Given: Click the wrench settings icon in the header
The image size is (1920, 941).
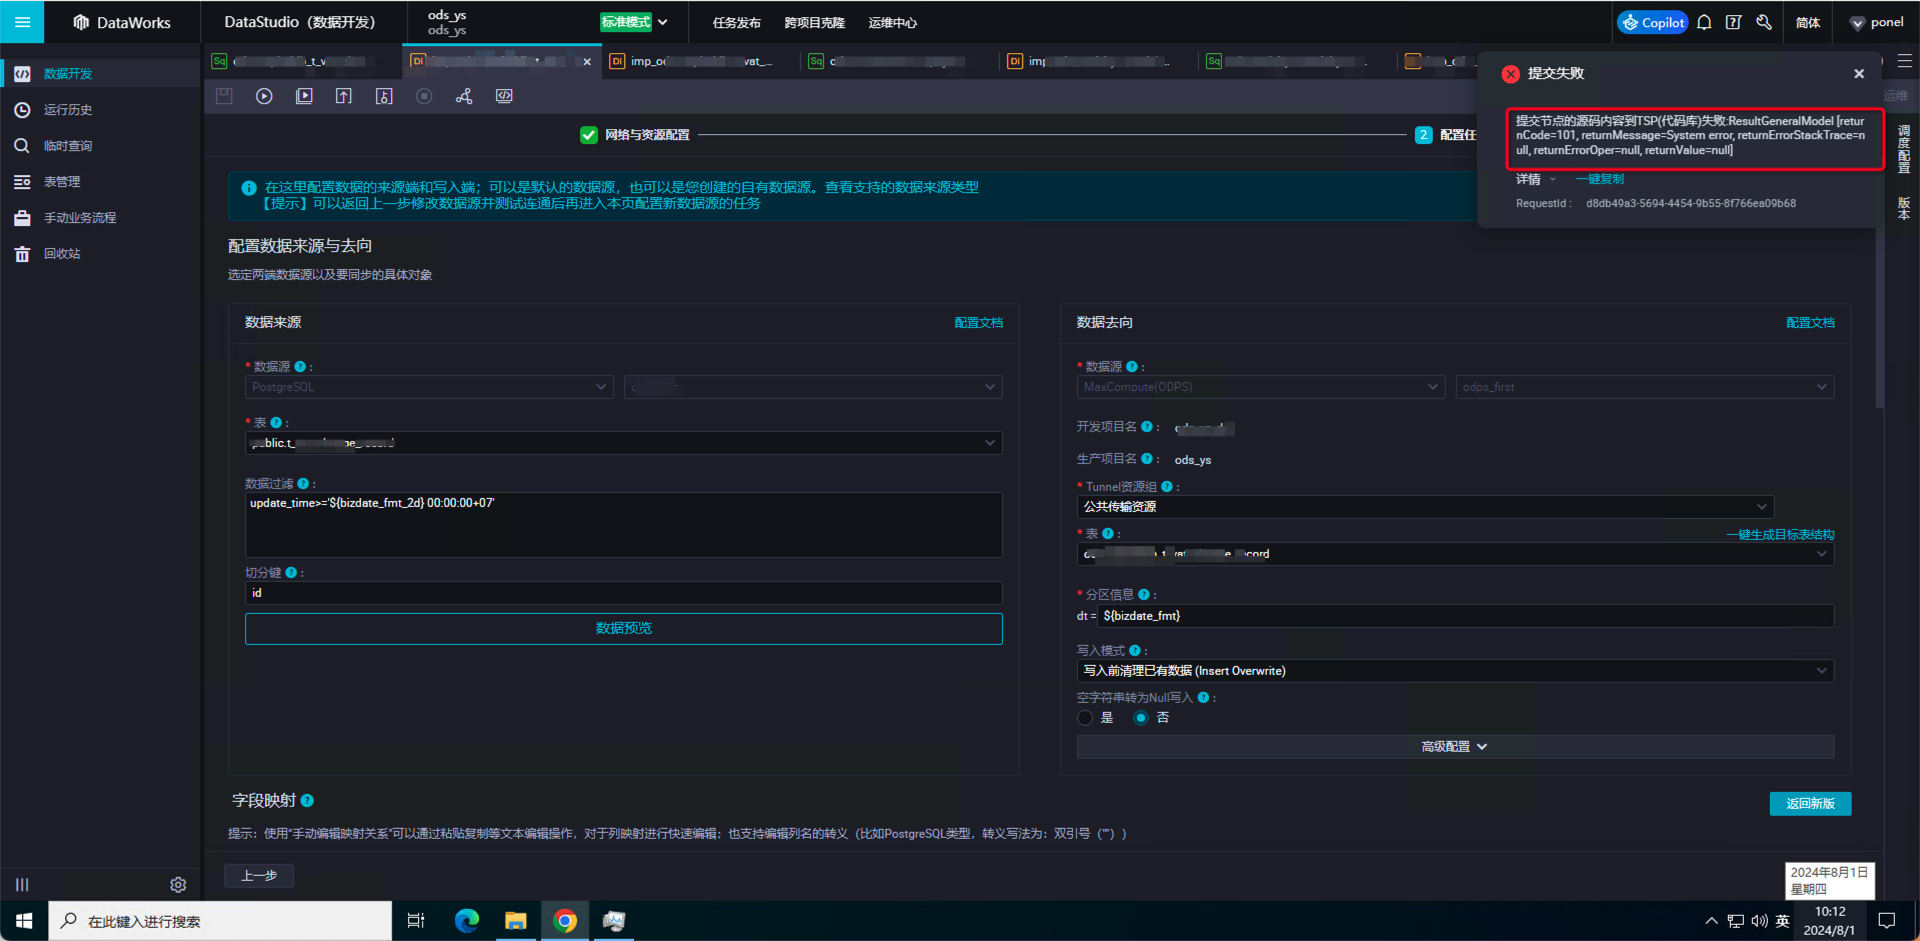Looking at the screenshot, I should (x=1764, y=22).
